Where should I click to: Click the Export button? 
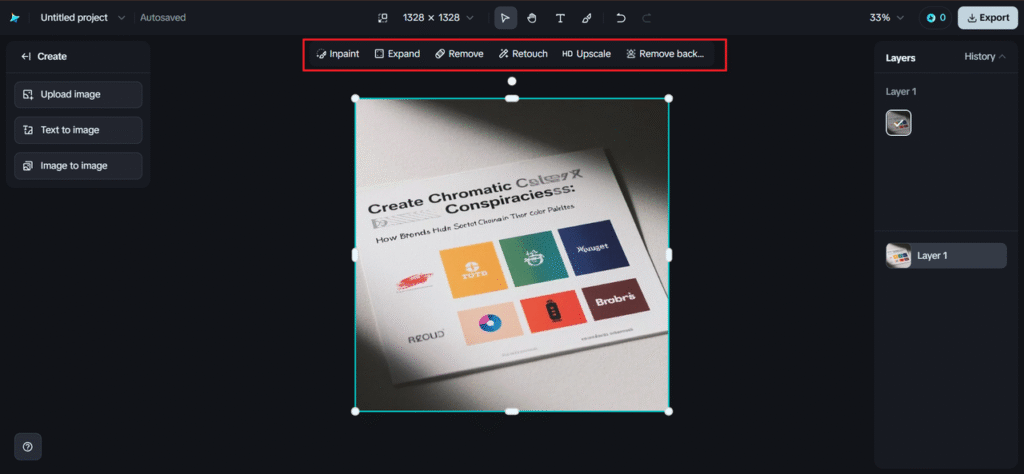[x=987, y=18]
